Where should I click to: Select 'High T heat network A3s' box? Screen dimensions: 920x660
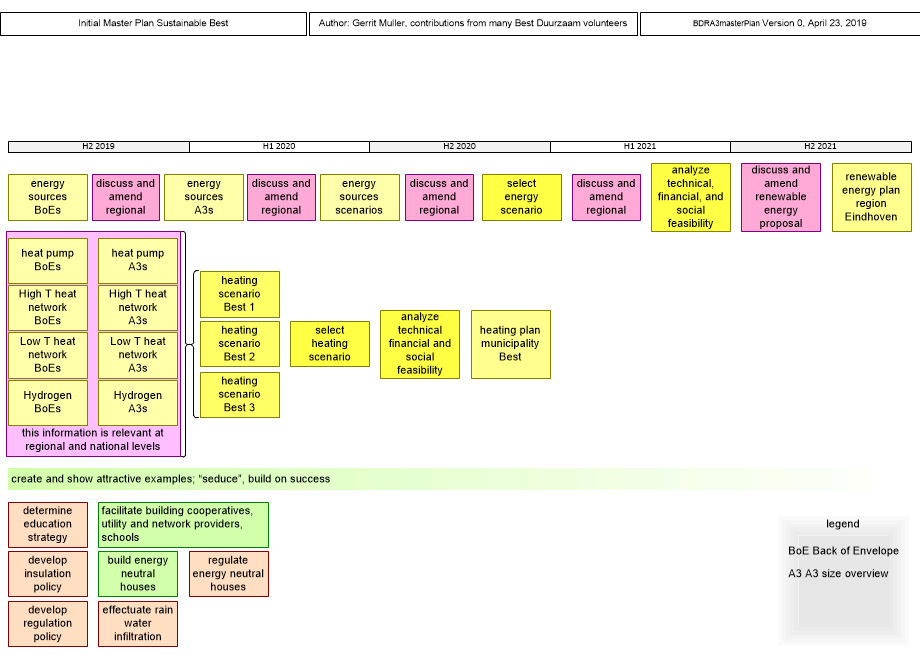138,307
